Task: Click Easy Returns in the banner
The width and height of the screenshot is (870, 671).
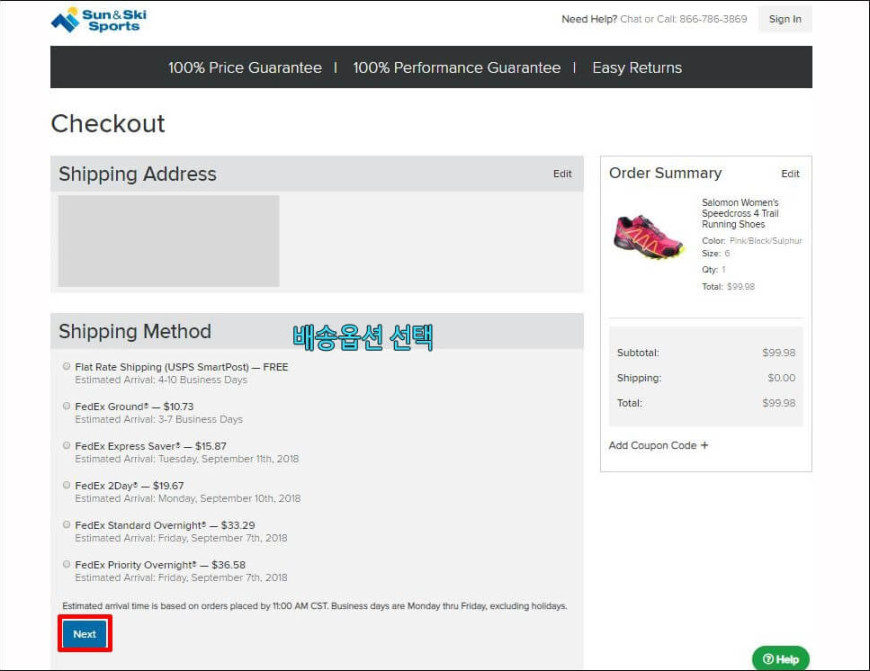Action: [637, 68]
